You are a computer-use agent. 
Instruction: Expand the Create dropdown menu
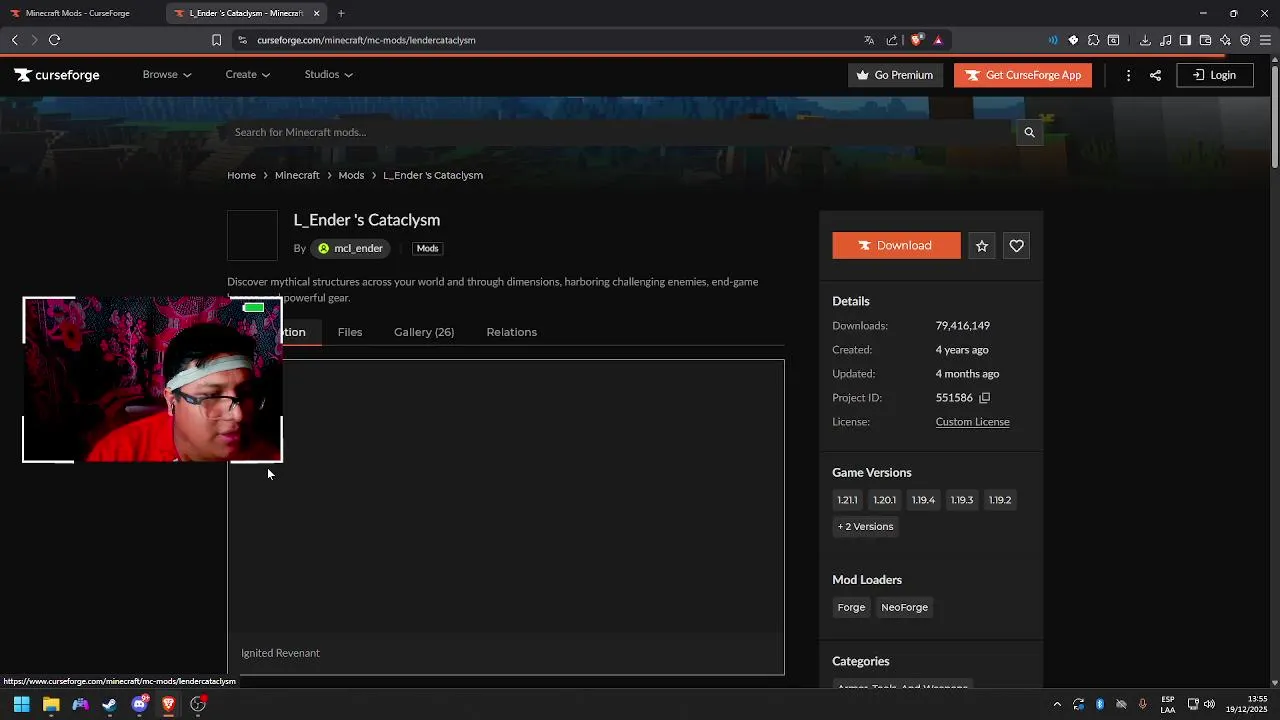[x=248, y=75]
